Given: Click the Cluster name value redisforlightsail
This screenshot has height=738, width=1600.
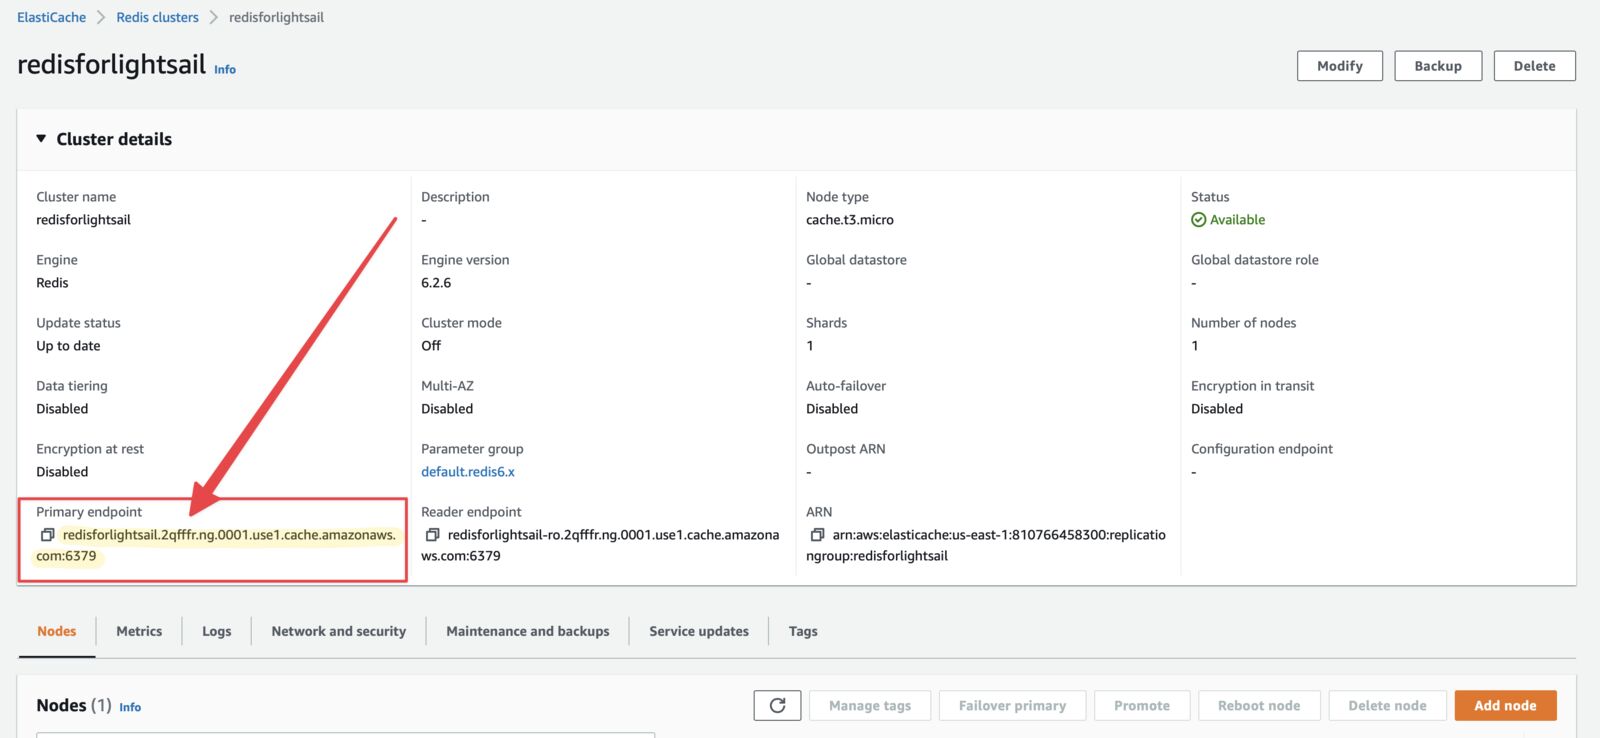Looking at the screenshot, I should coord(83,220).
